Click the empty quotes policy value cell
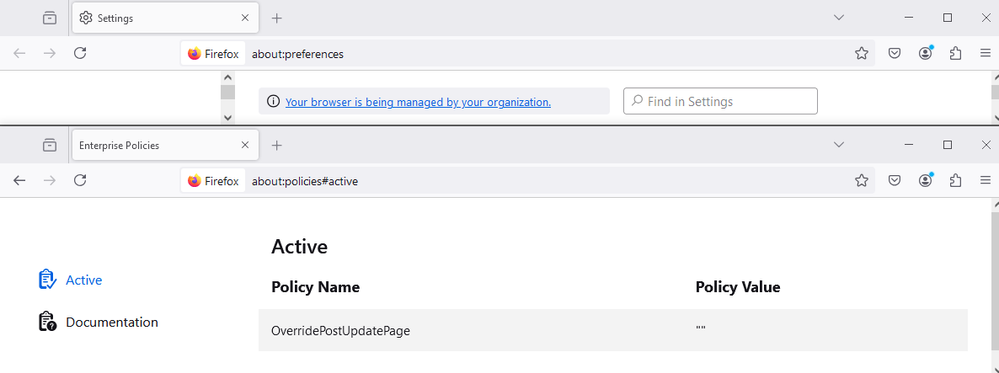This screenshot has height=373, width=999. 701,329
